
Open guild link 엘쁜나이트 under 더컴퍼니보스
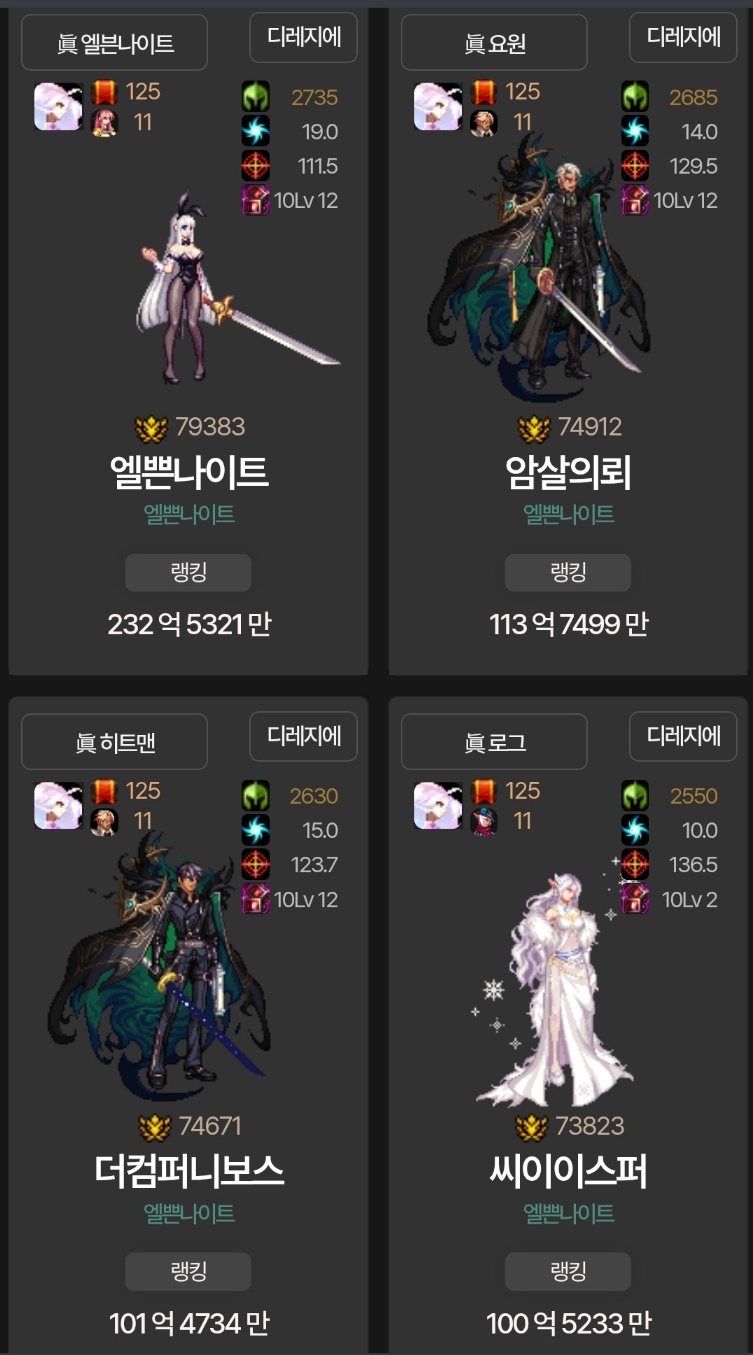189,1213
